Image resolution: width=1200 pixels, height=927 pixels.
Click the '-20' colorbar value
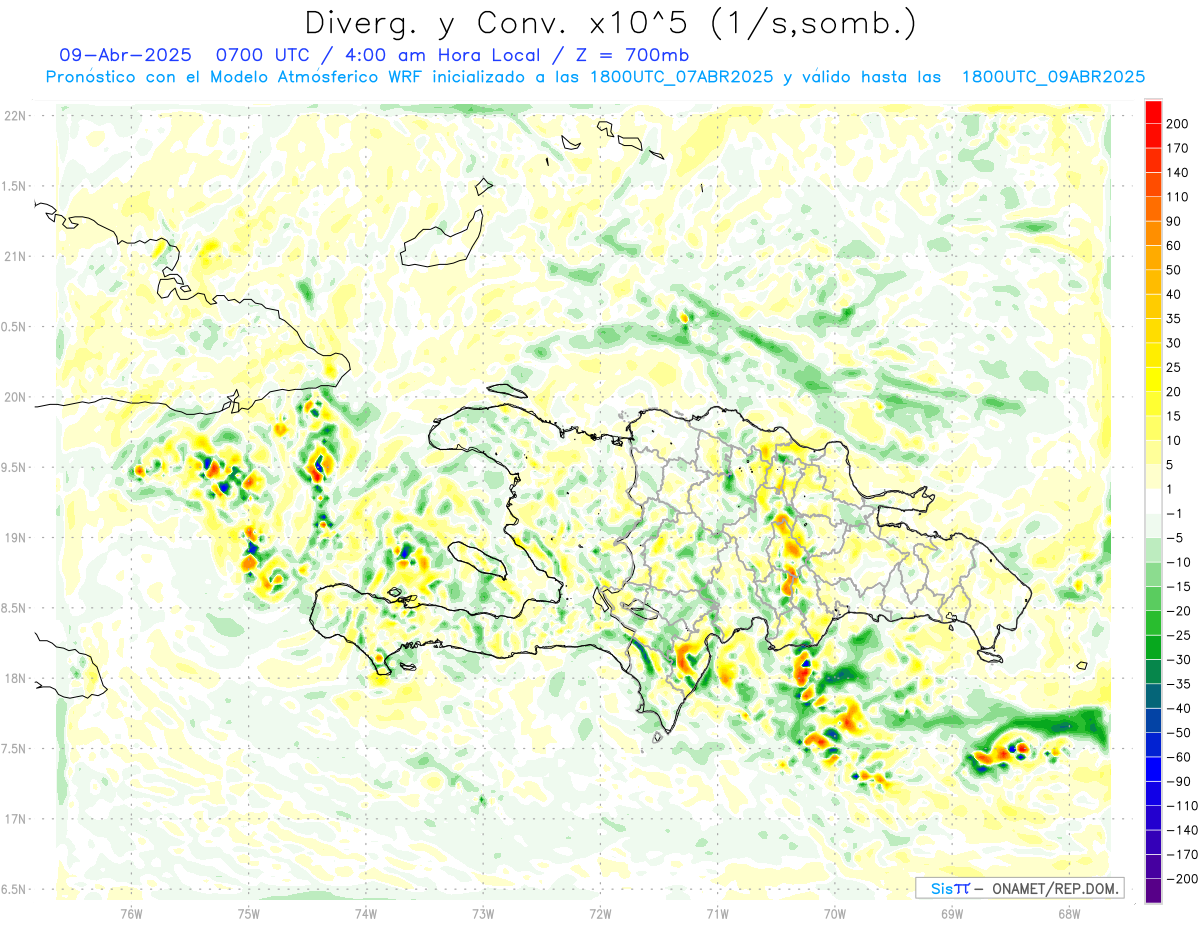[1177, 611]
